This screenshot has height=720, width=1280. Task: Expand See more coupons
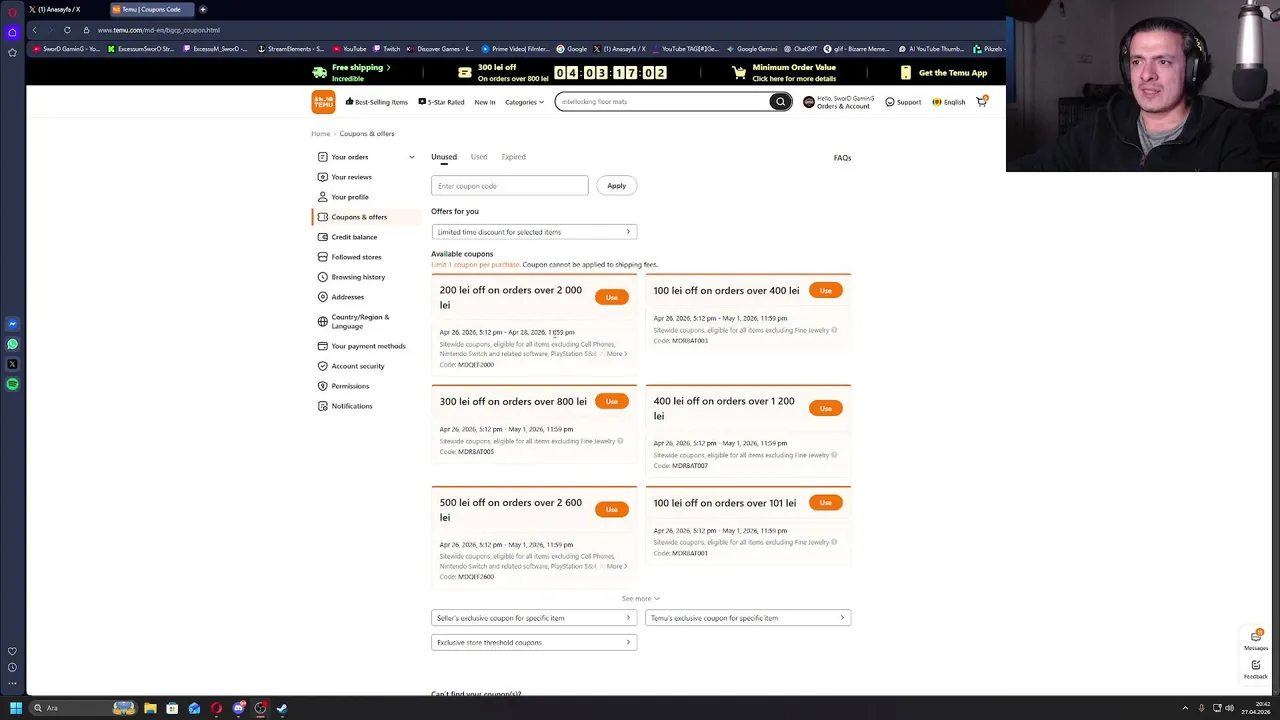tap(640, 598)
